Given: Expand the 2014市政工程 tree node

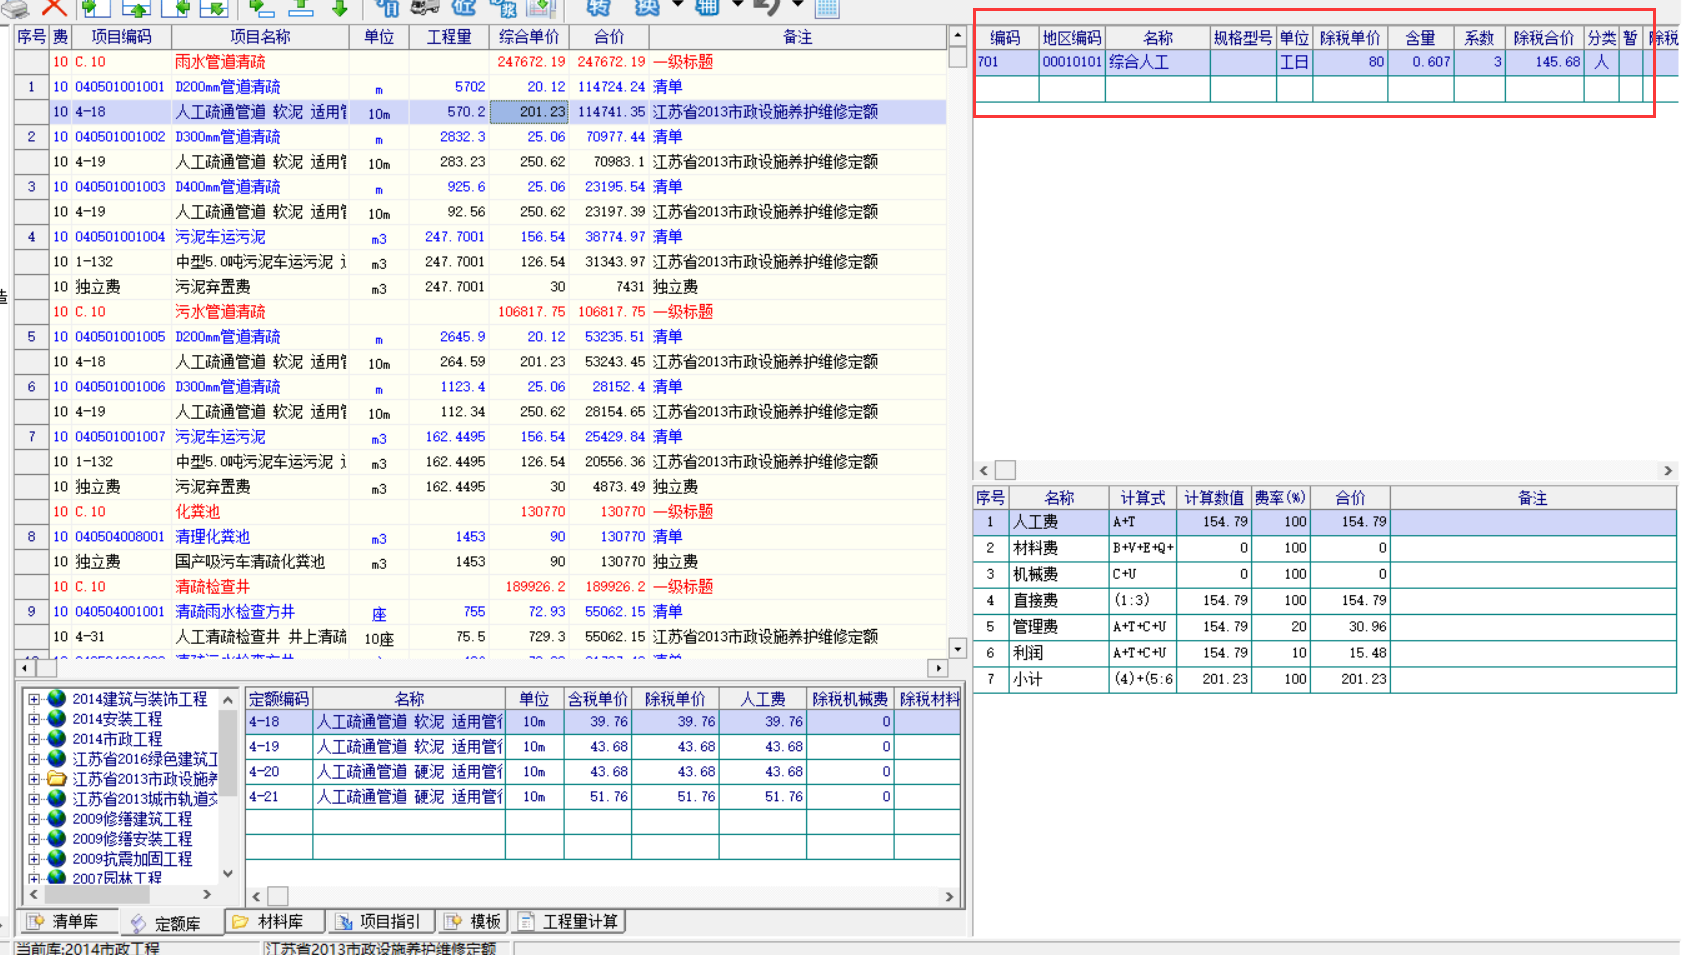Looking at the screenshot, I should tap(34, 739).
